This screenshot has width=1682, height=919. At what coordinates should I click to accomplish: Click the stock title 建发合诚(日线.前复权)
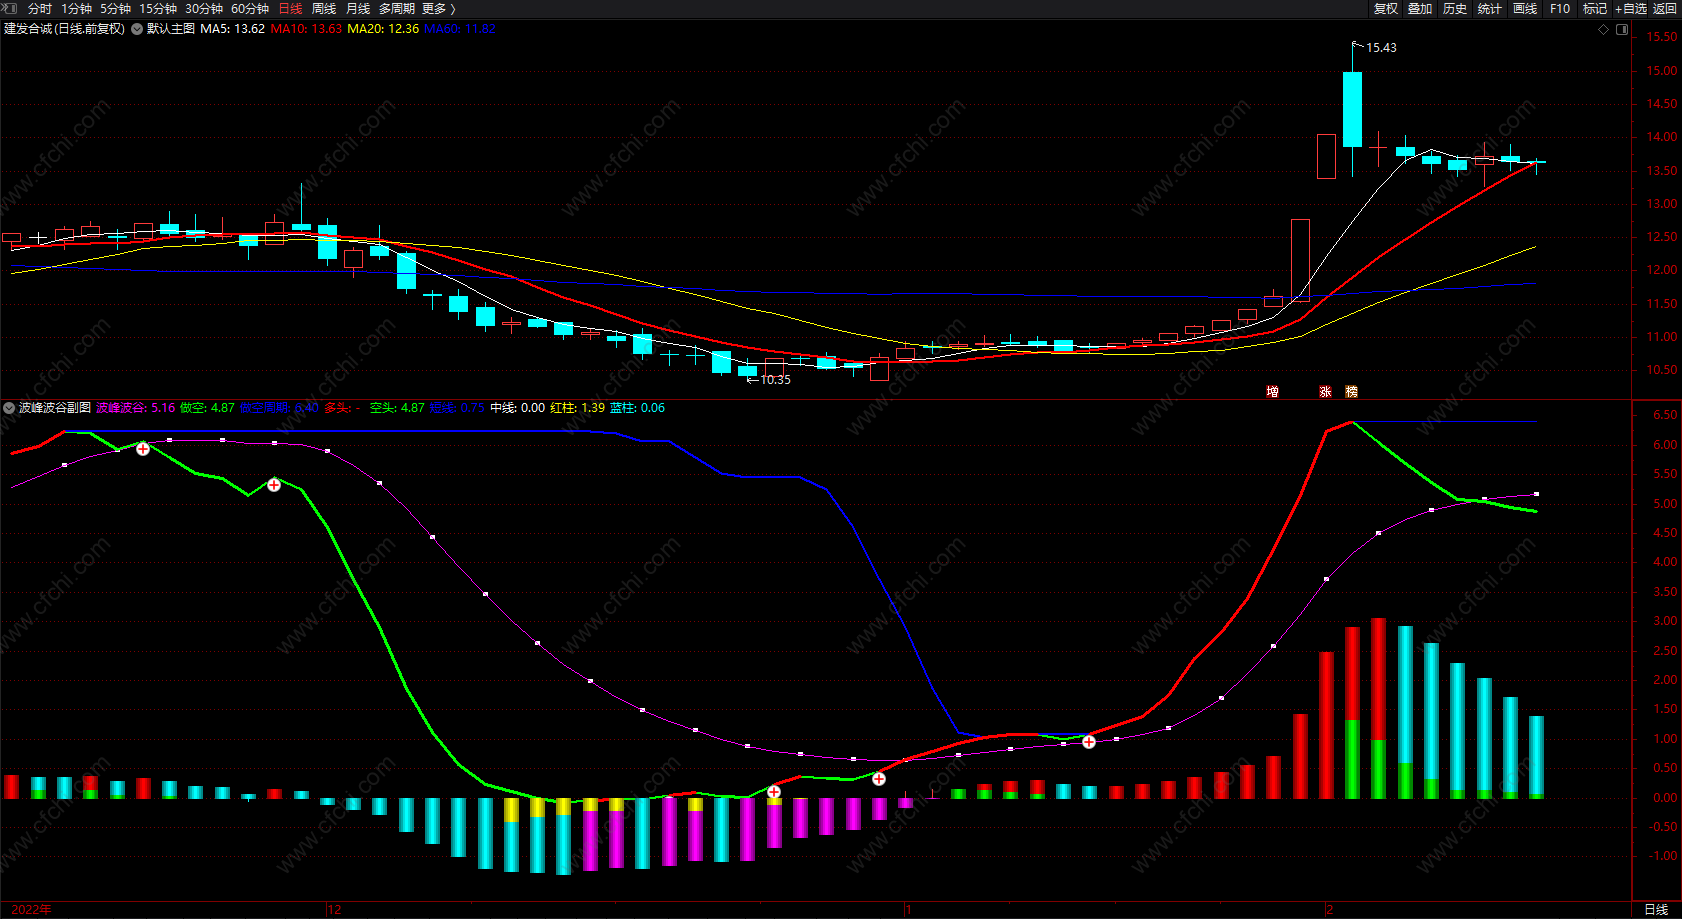(x=64, y=29)
